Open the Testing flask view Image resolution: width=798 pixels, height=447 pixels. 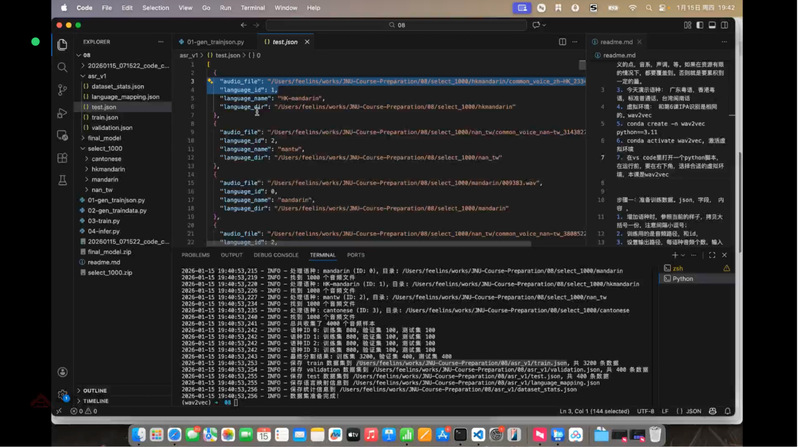(62, 180)
